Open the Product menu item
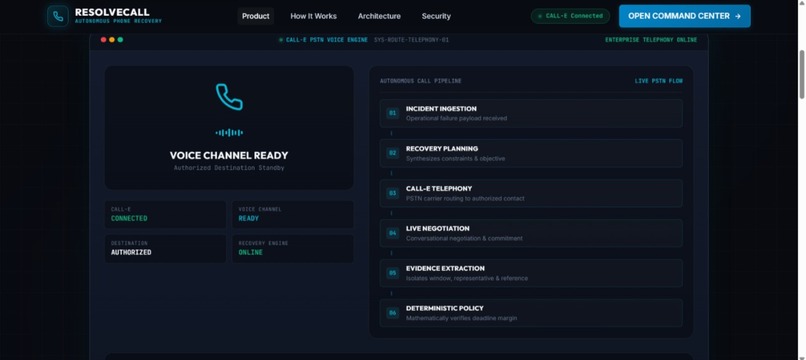This screenshot has width=806, height=360. pyautogui.click(x=255, y=16)
